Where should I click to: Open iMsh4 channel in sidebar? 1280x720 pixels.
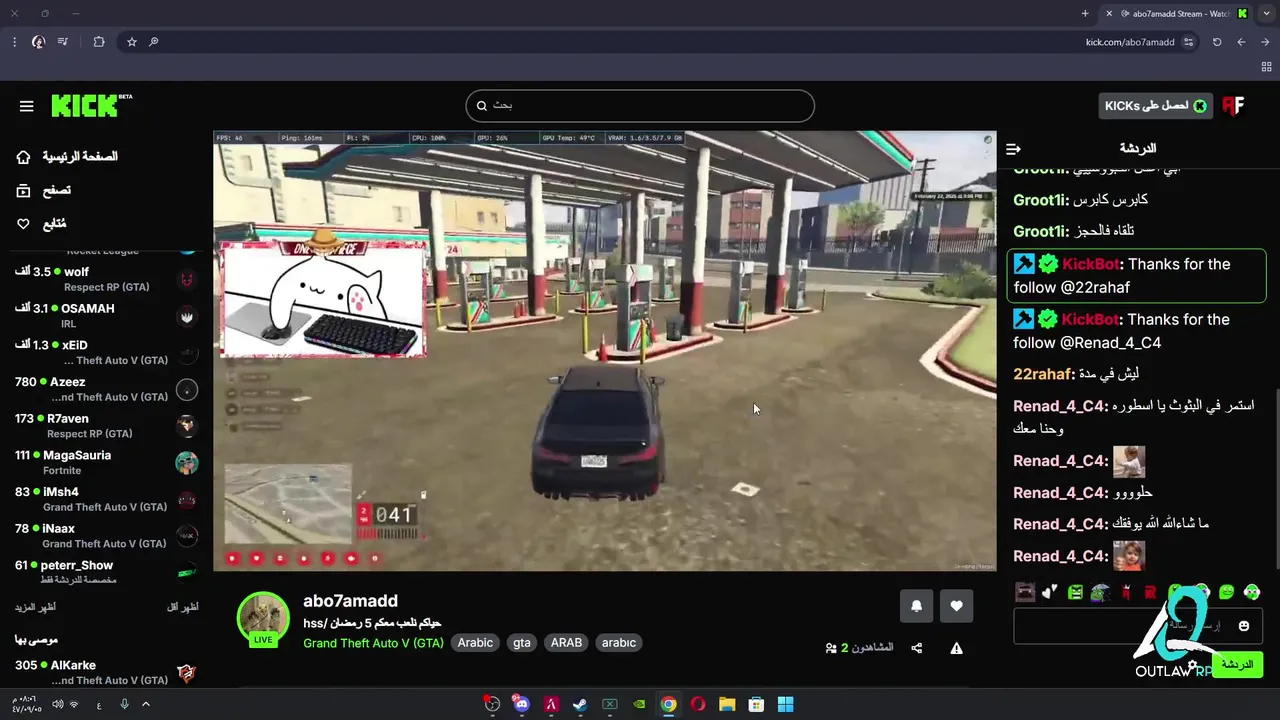105,499
